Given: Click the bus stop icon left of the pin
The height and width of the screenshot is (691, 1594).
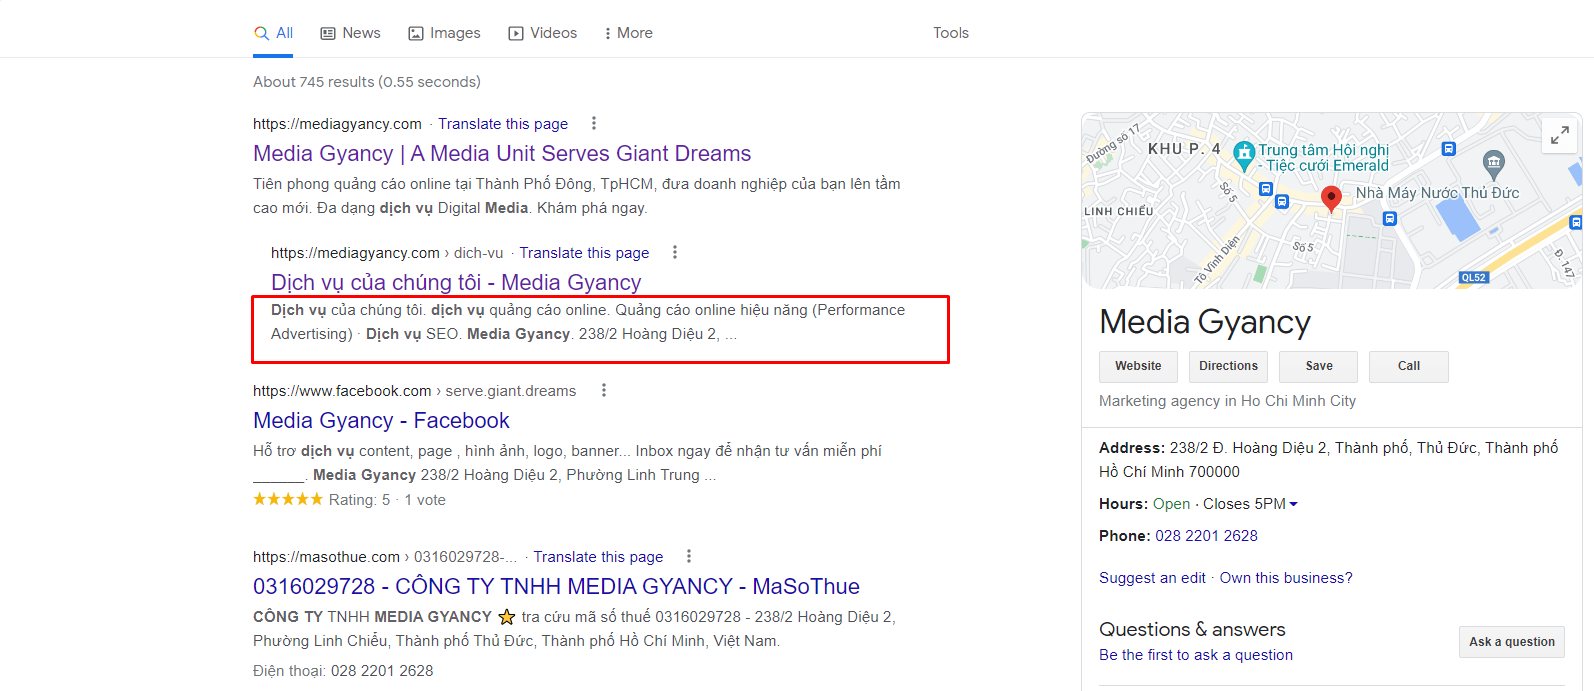Looking at the screenshot, I should pyautogui.click(x=1282, y=202).
